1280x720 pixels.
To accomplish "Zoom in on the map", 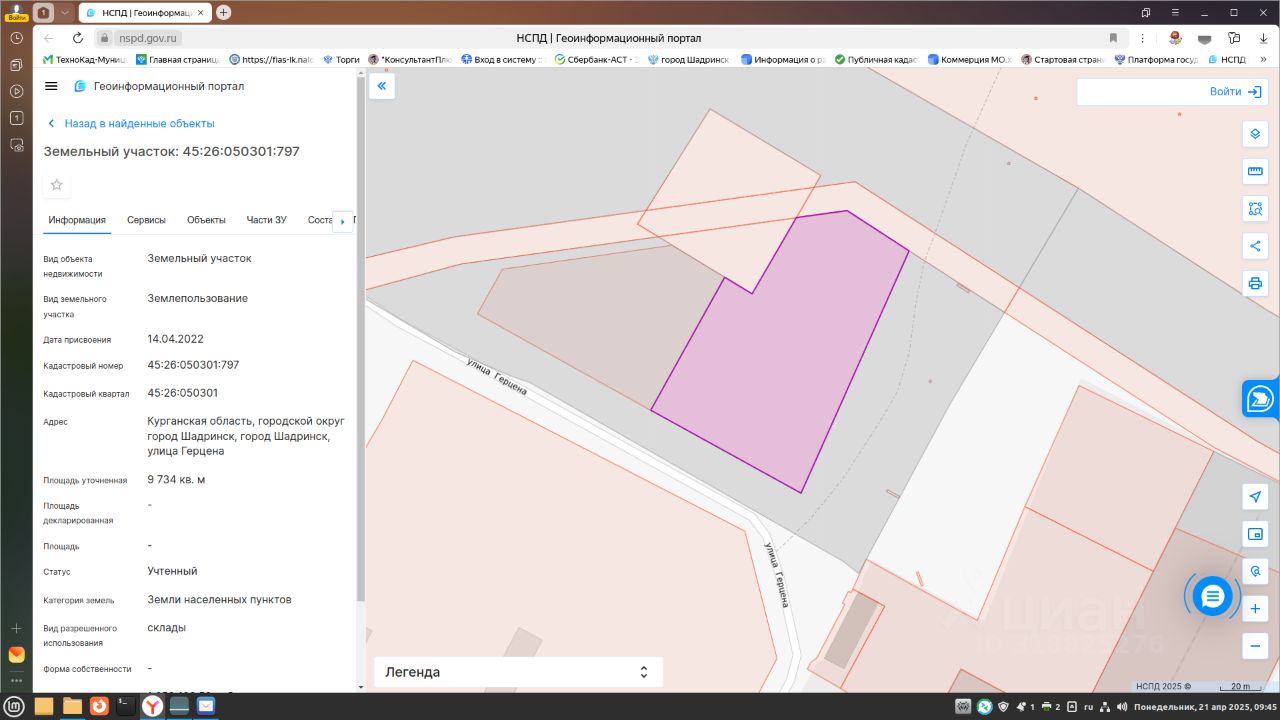I will (x=1255, y=608).
